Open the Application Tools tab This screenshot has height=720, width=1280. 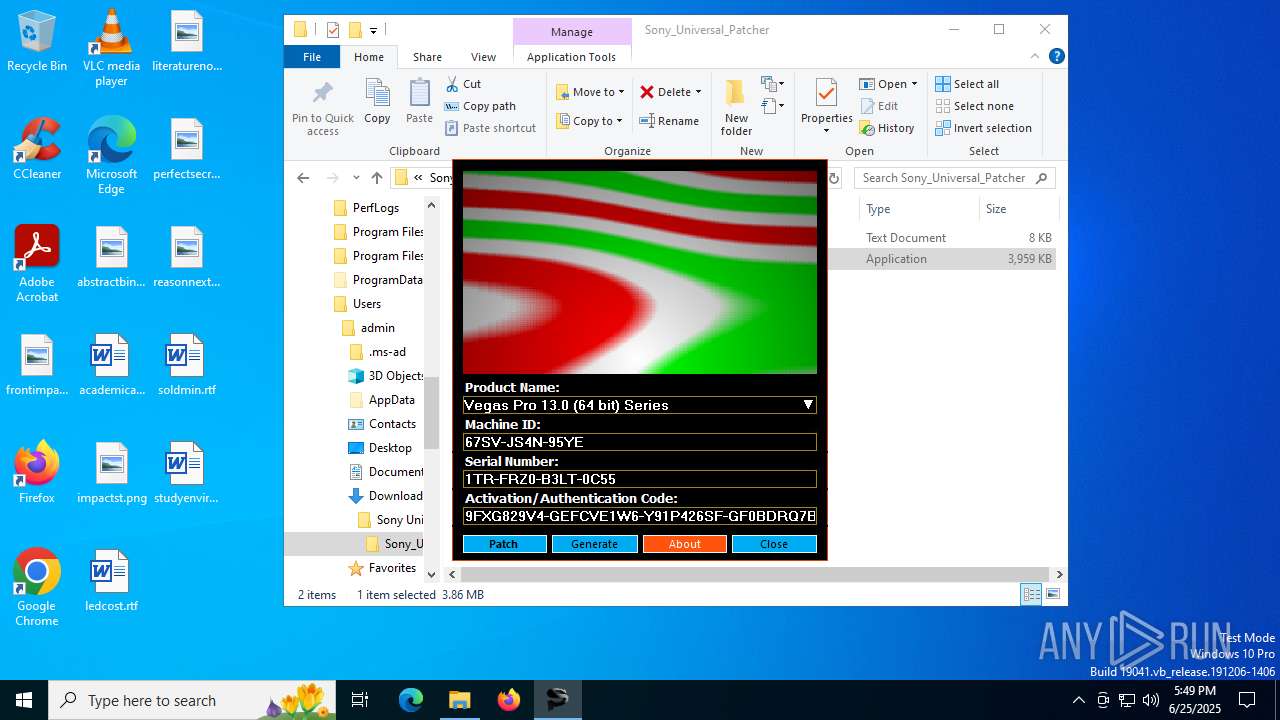point(571,57)
